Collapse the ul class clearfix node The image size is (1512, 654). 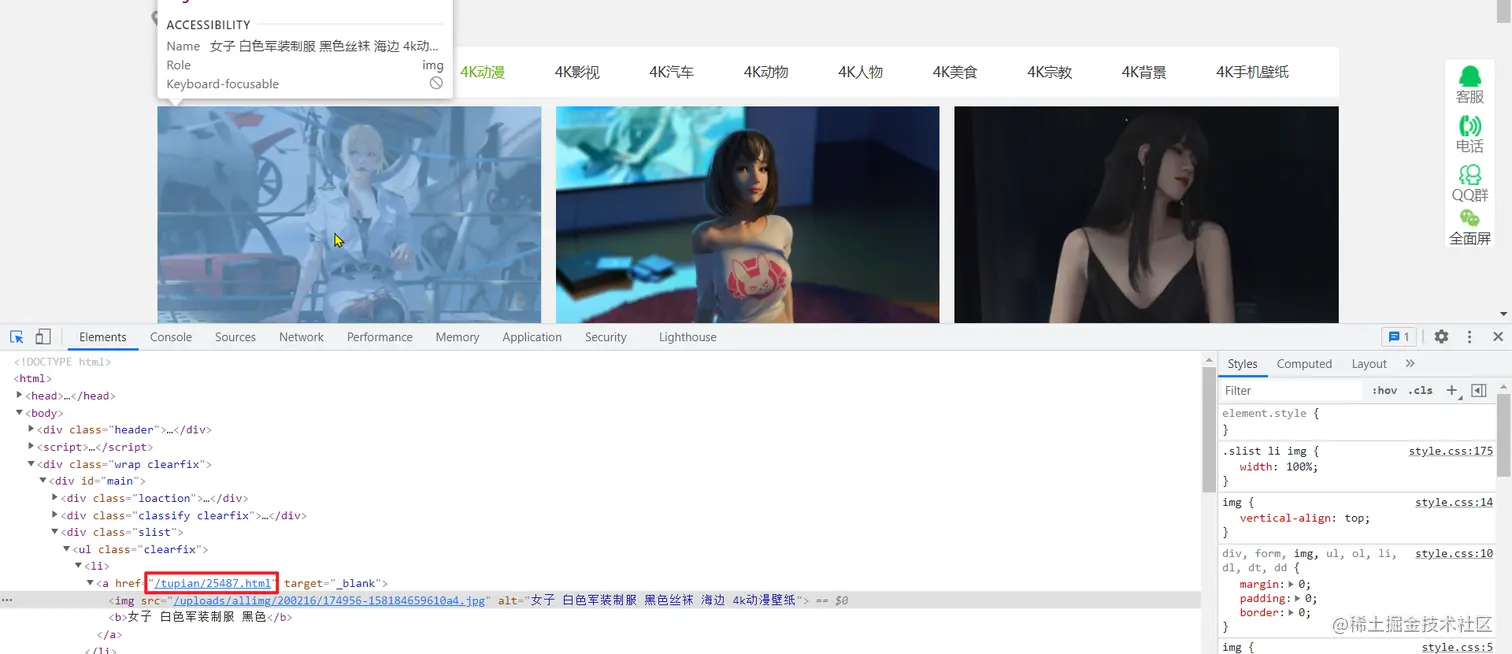(x=66, y=549)
